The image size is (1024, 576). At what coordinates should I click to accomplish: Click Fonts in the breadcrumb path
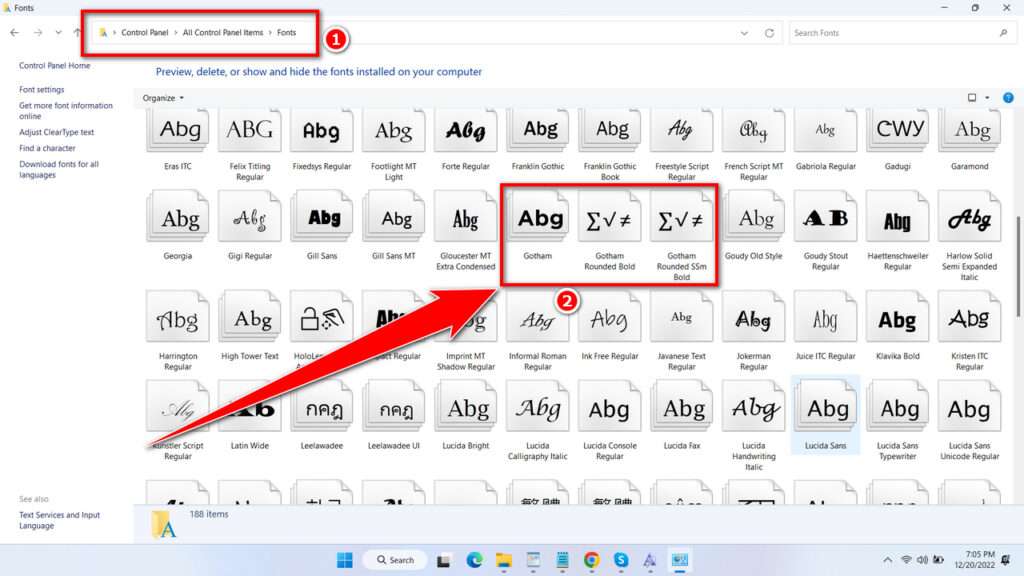[x=286, y=33]
